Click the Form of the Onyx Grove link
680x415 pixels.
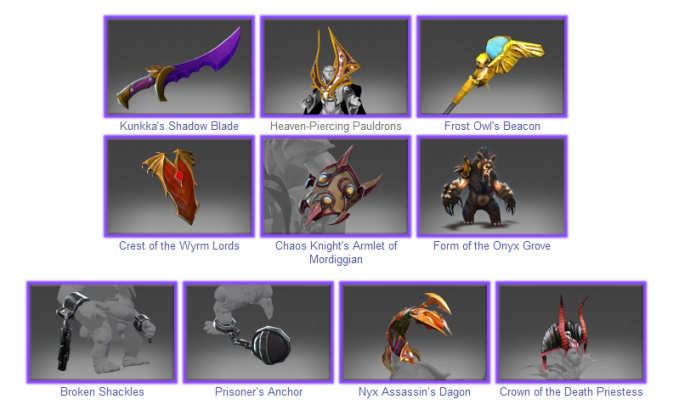pyautogui.click(x=492, y=246)
